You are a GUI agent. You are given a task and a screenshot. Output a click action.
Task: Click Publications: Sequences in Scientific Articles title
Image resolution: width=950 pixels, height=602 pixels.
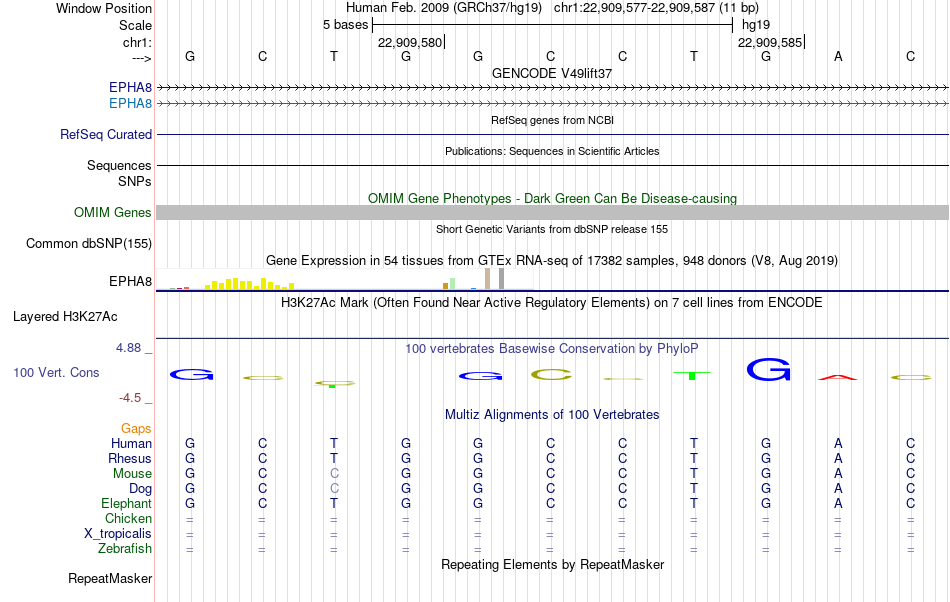[x=552, y=151]
